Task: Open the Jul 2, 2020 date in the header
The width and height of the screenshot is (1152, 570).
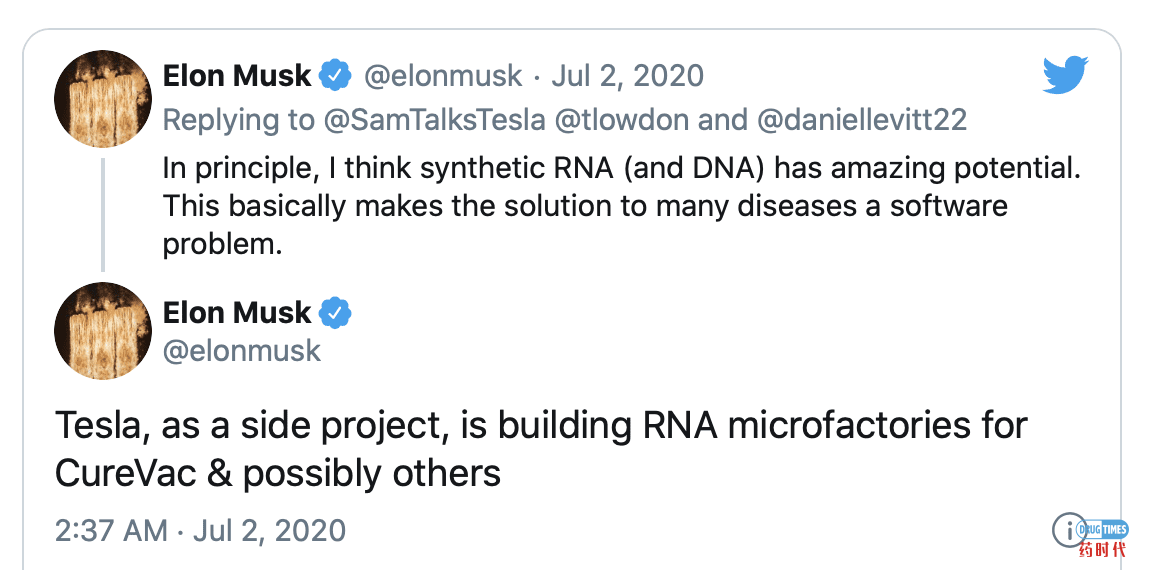Action: [627, 76]
